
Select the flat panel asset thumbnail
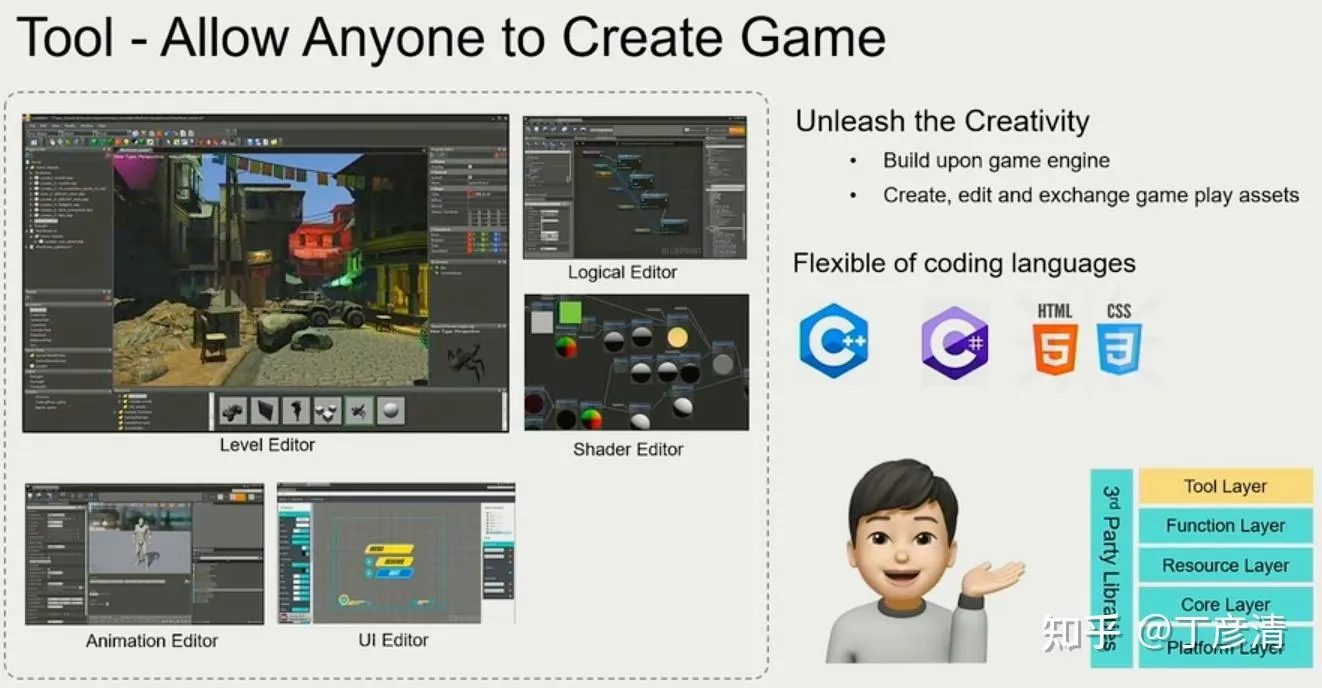pos(265,410)
